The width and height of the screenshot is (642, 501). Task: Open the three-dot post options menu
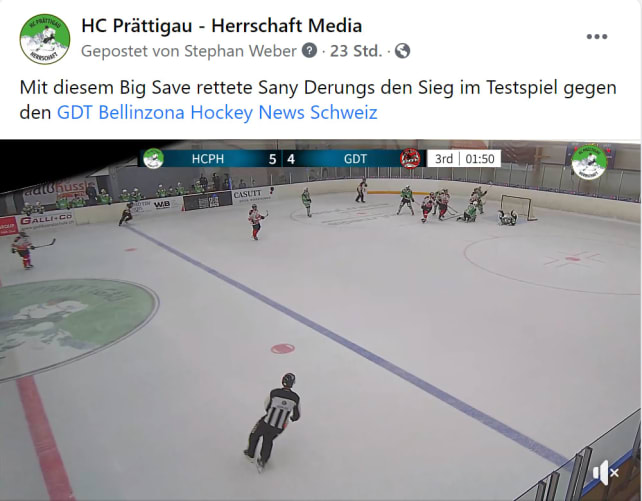[597, 37]
